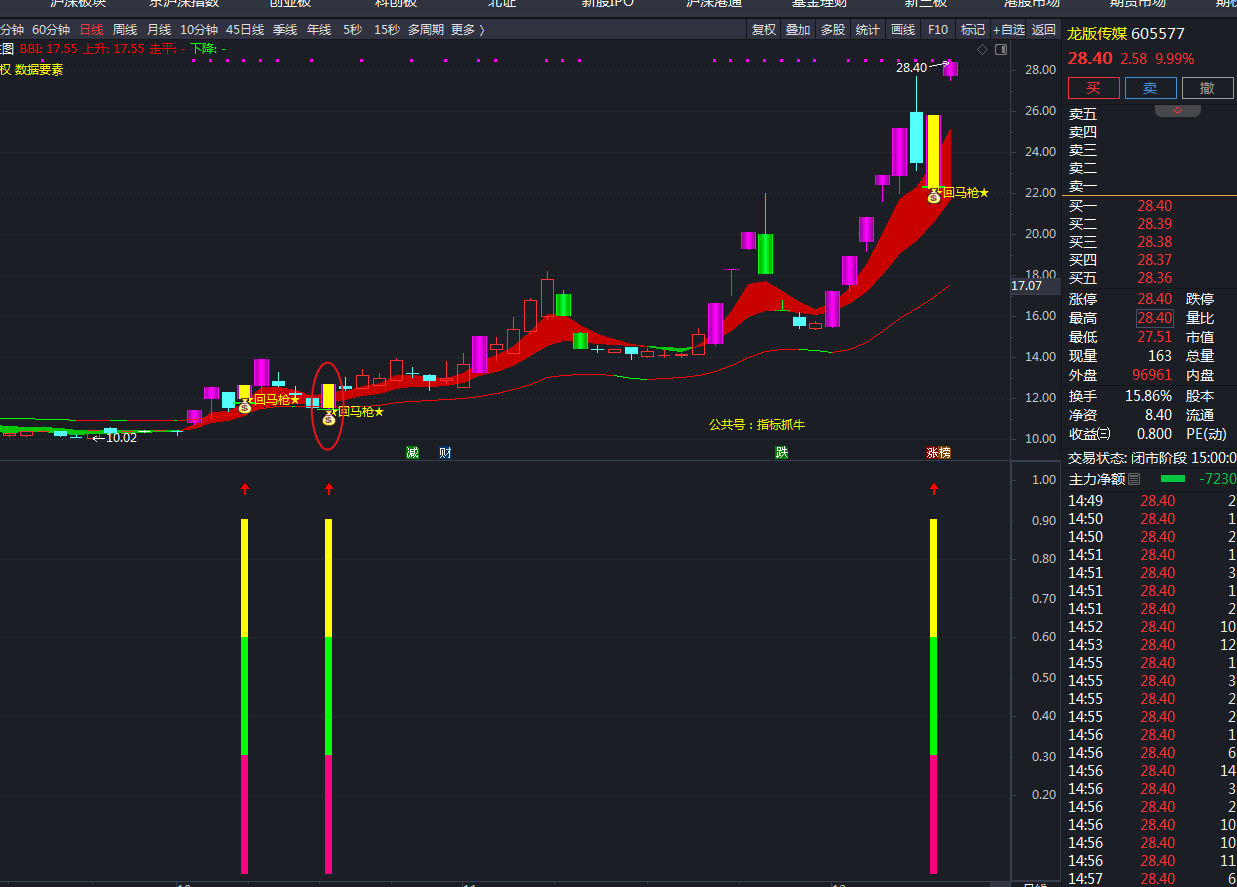
Task: Click the green 跌 event marker
Action: click(x=782, y=453)
